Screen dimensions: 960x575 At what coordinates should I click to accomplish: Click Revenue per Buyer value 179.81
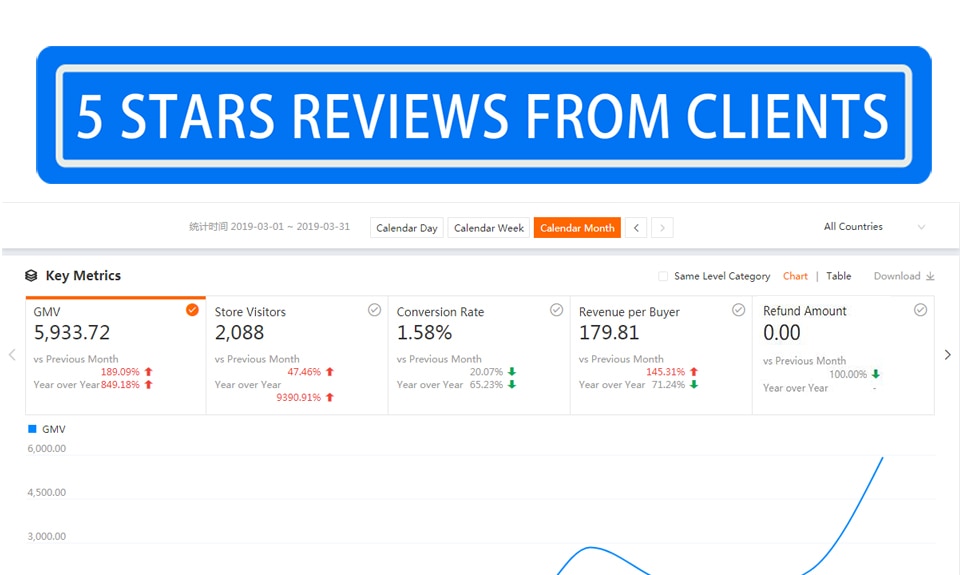[x=609, y=333]
